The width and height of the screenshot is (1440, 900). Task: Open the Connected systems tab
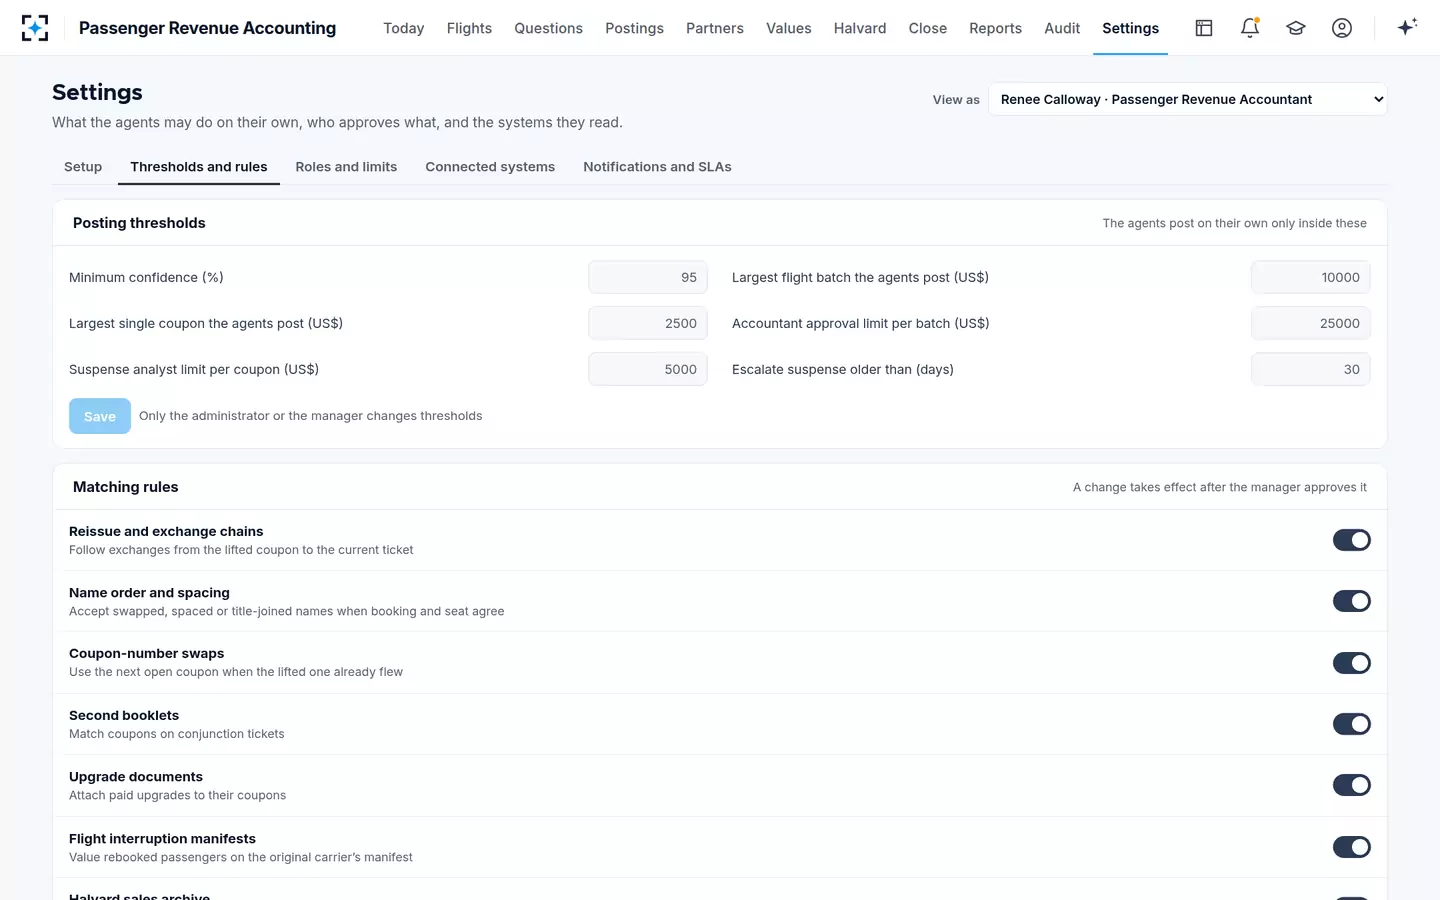(490, 167)
